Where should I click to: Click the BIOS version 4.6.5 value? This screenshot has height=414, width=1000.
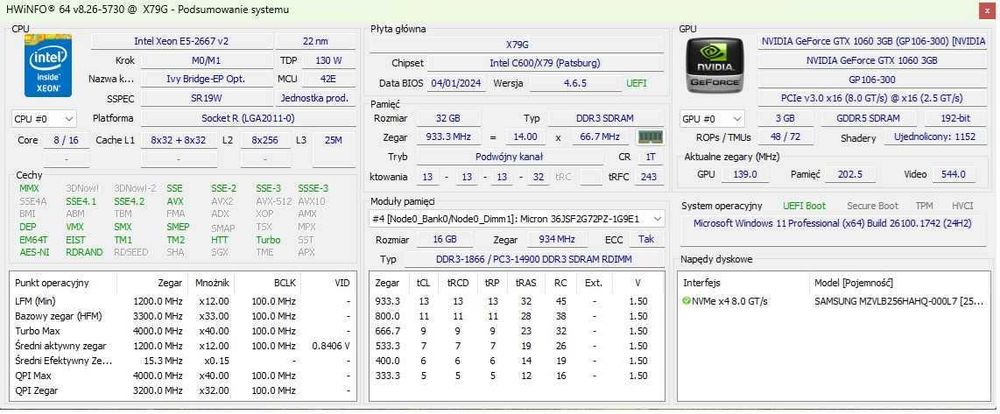(575, 84)
